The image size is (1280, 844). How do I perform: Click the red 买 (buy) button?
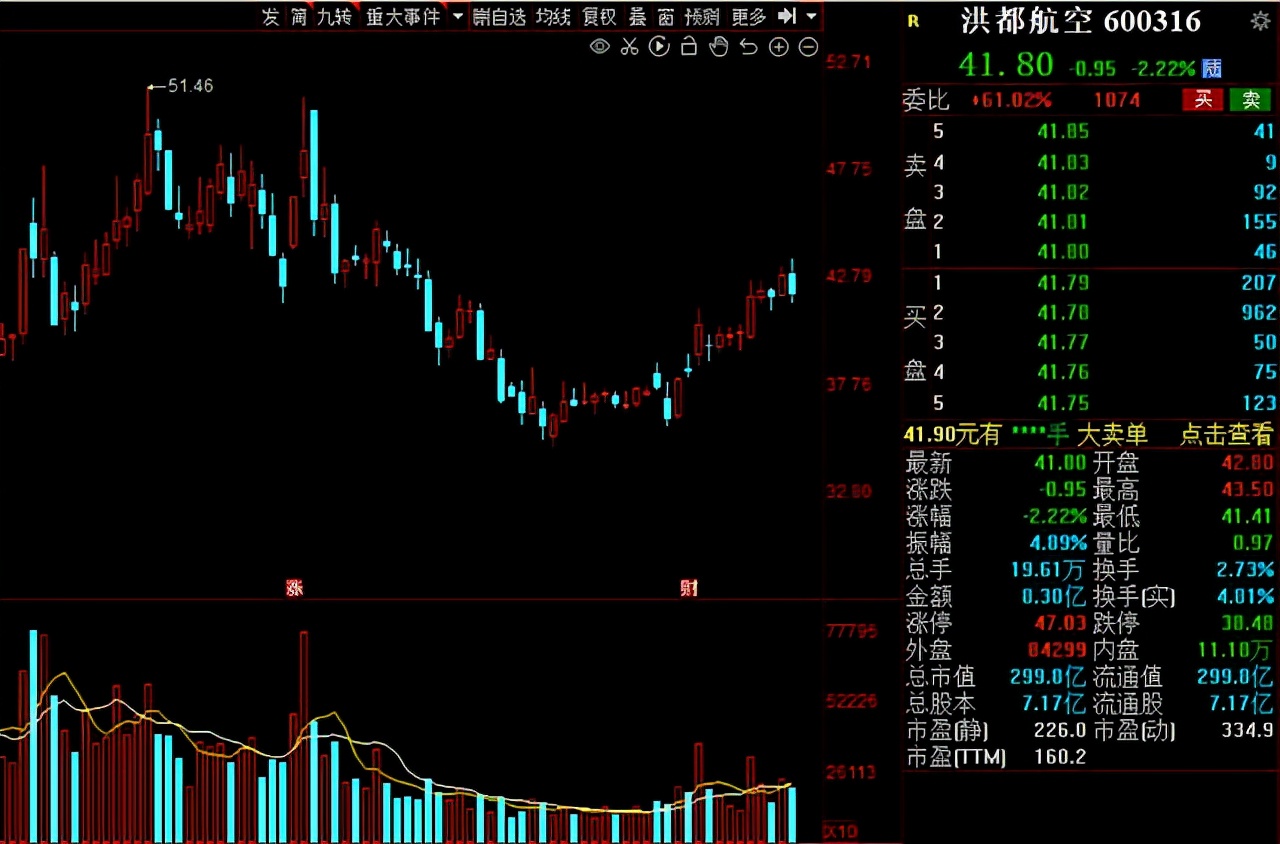click(x=1201, y=100)
